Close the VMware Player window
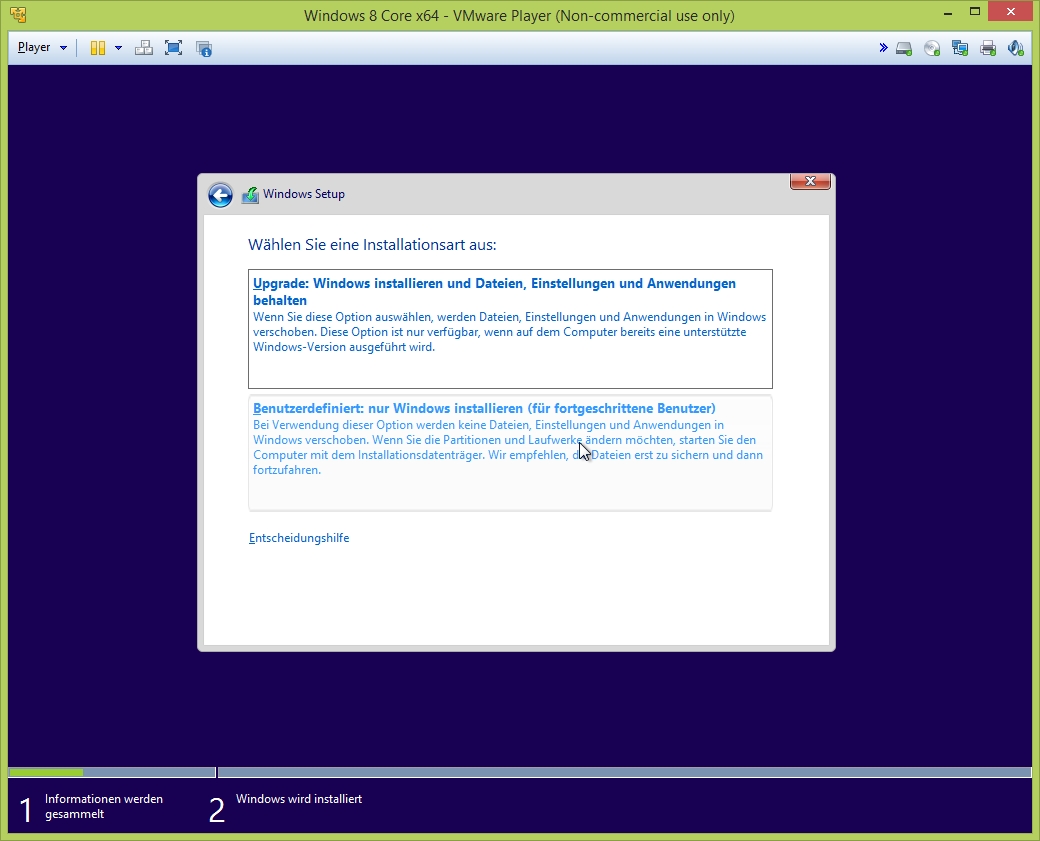The width and height of the screenshot is (1040, 841). pyautogui.click(x=1011, y=11)
